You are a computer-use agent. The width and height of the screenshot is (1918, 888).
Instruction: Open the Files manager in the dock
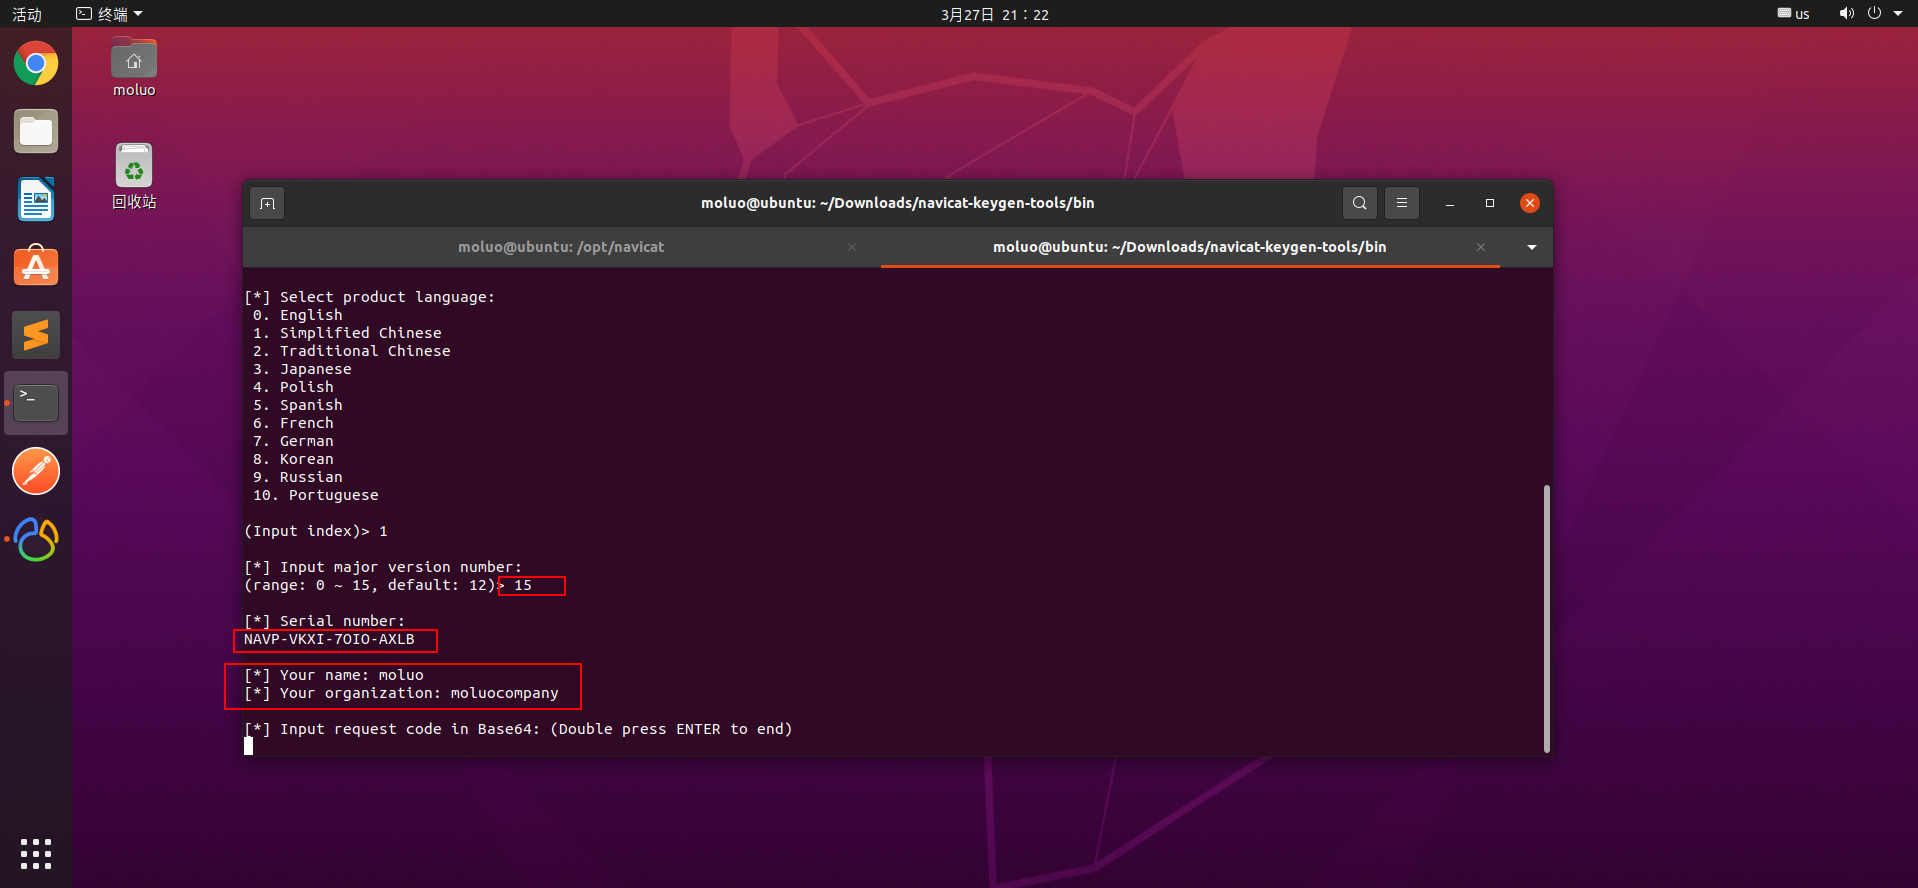pos(36,132)
